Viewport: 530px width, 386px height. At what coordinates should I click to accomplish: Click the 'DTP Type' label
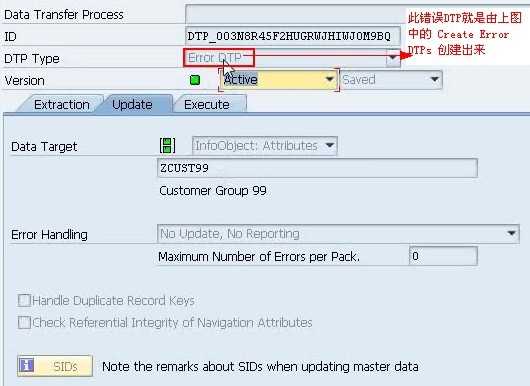pos(32,59)
